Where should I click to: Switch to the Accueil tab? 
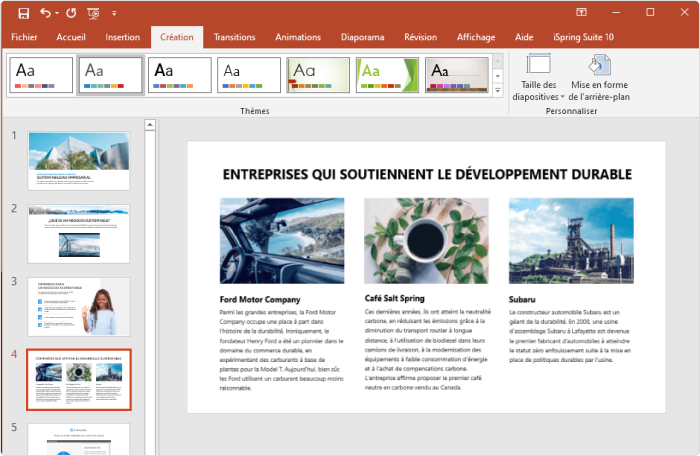[71, 37]
